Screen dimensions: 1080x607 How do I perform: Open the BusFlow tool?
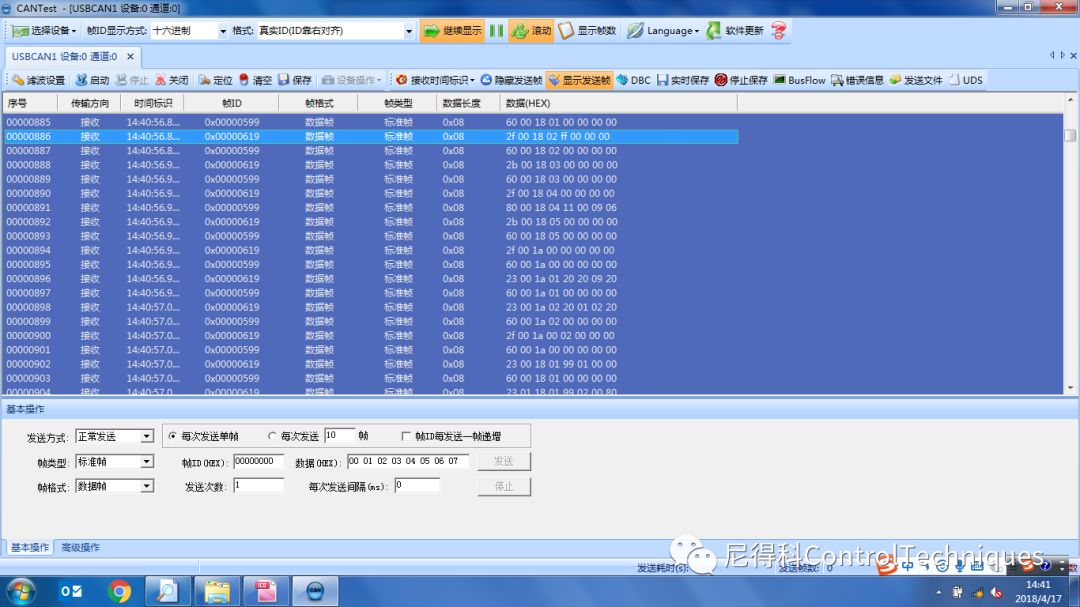pos(800,81)
